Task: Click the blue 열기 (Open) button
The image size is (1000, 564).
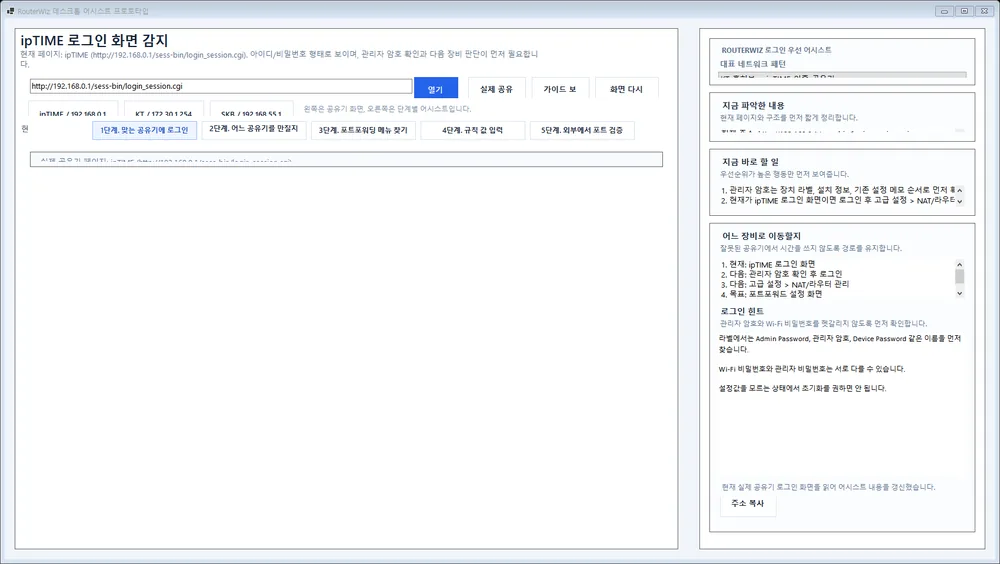Action: [x=436, y=88]
